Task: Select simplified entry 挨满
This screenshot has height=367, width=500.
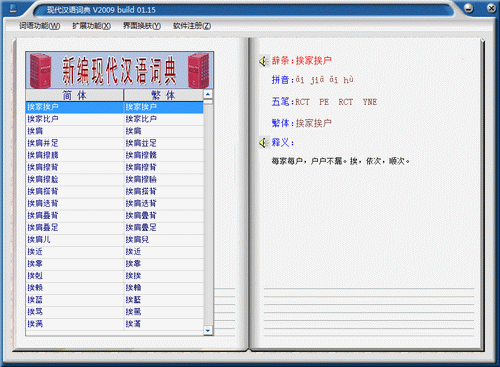Action: point(75,324)
